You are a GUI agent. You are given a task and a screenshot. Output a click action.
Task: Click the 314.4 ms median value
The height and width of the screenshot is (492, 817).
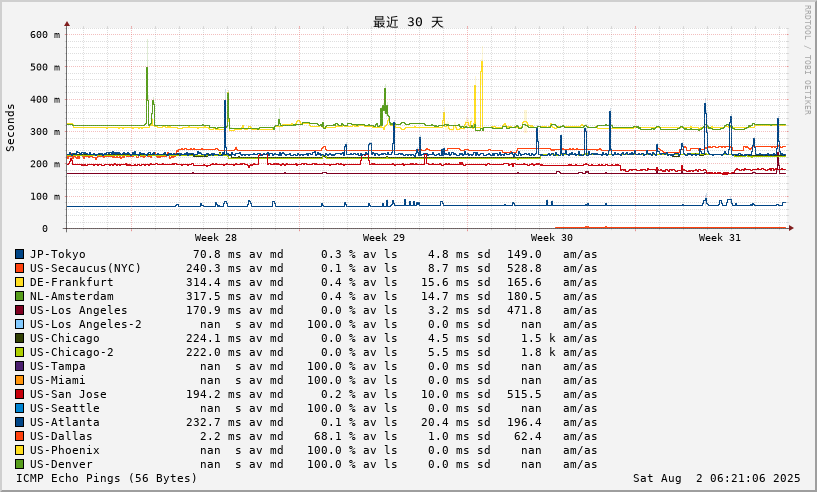(x=214, y=282)
